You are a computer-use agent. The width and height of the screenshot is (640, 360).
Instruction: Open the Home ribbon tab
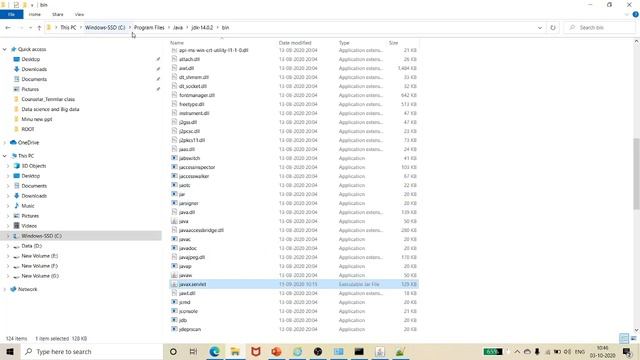click(35, 14)
